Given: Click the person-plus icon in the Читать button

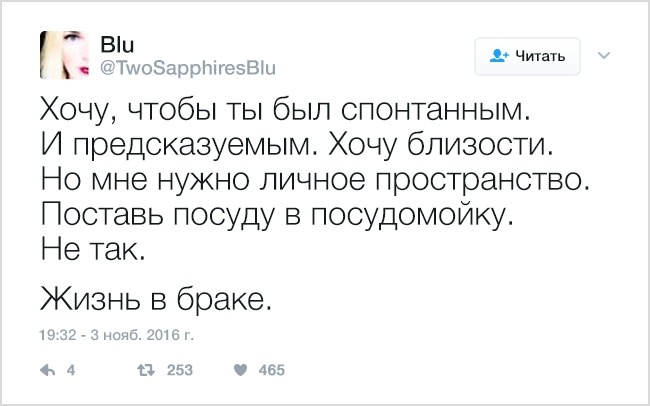Looking at the screenshot, I should click(499, 56).
